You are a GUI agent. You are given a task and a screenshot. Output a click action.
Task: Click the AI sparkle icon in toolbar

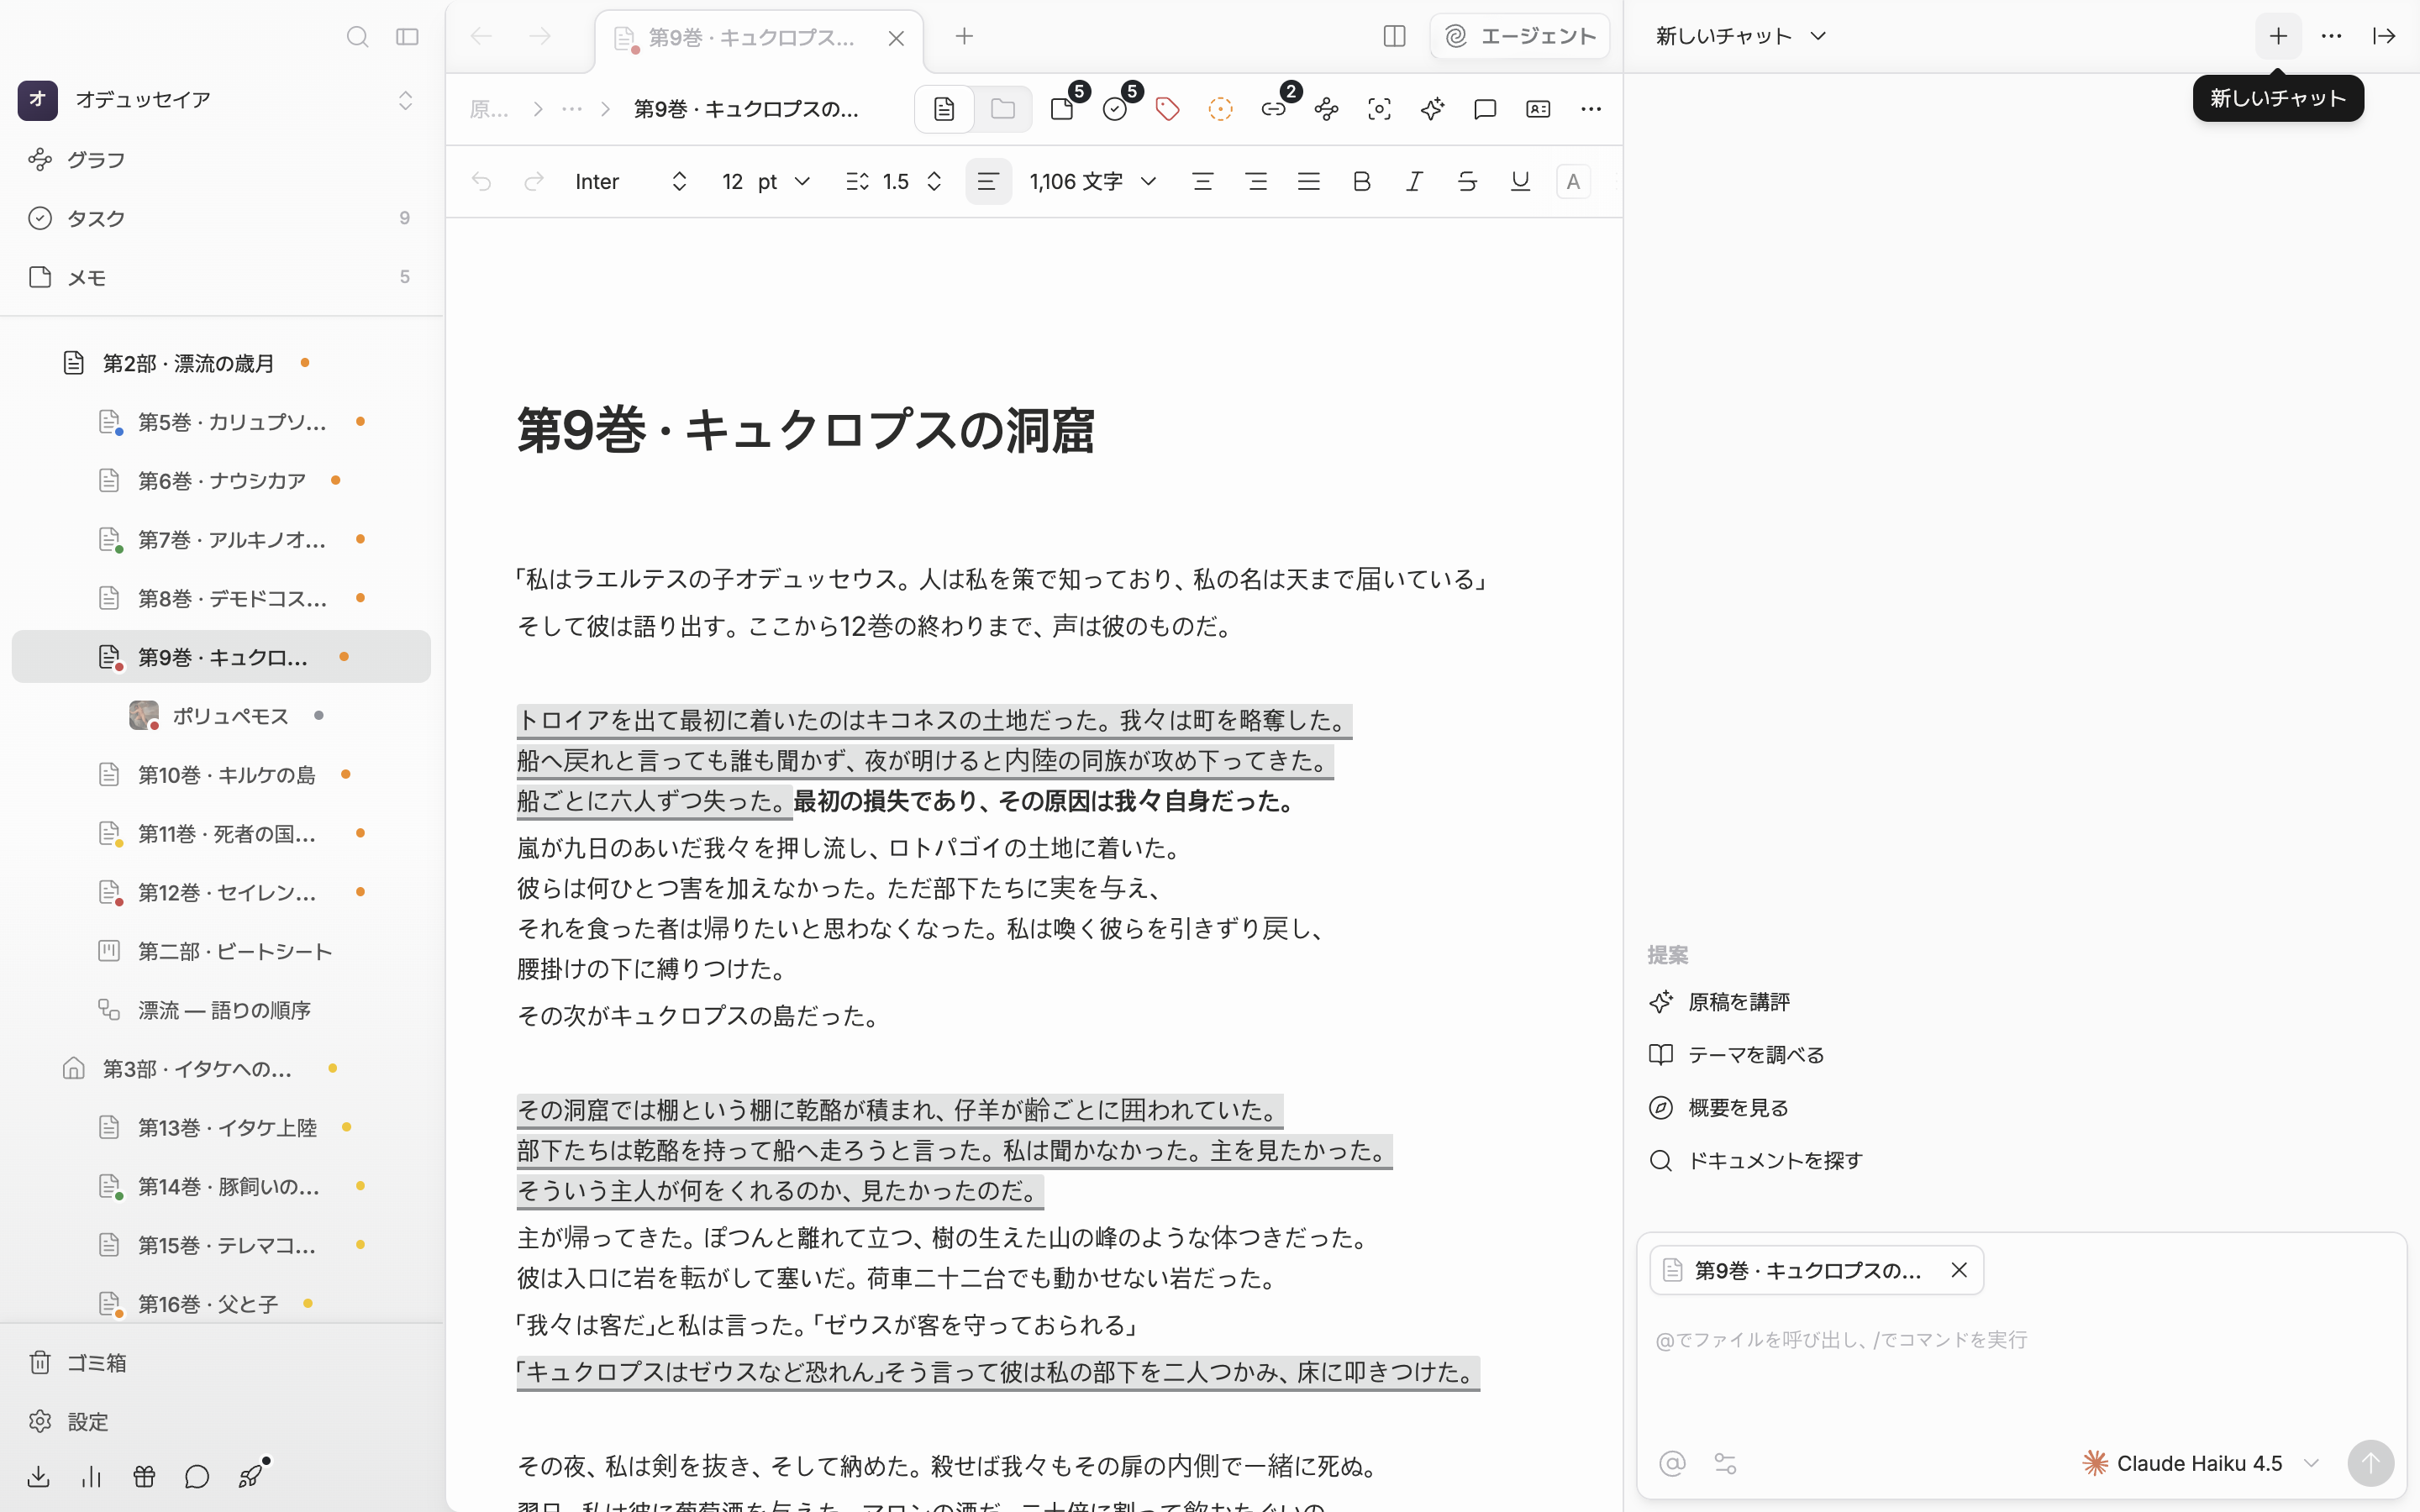[1432, 109]
